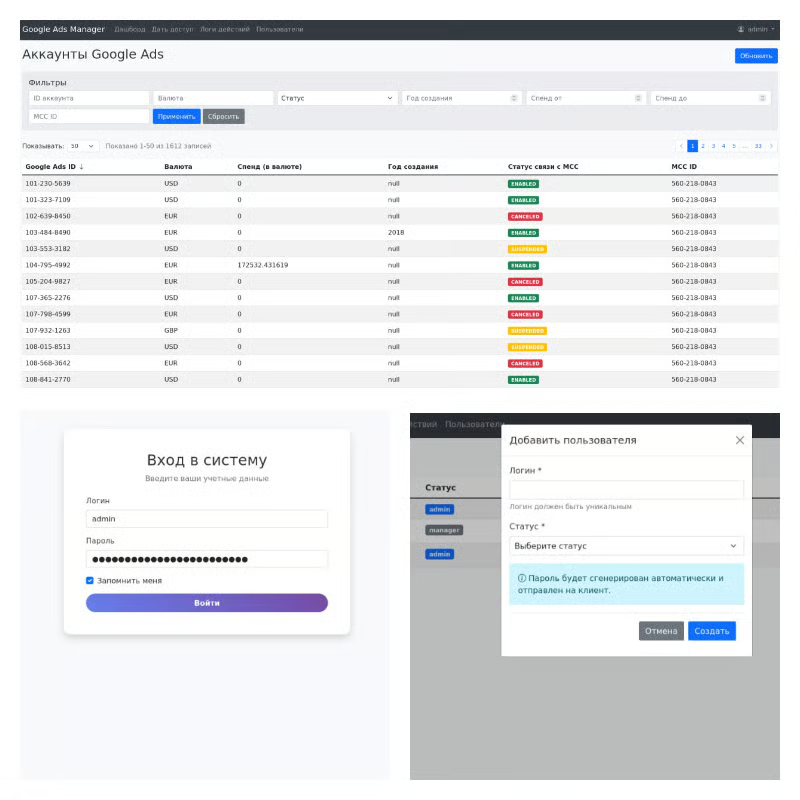Click the MCC ID column header
This screenshot has width=800, height=800.
point(684,167)
